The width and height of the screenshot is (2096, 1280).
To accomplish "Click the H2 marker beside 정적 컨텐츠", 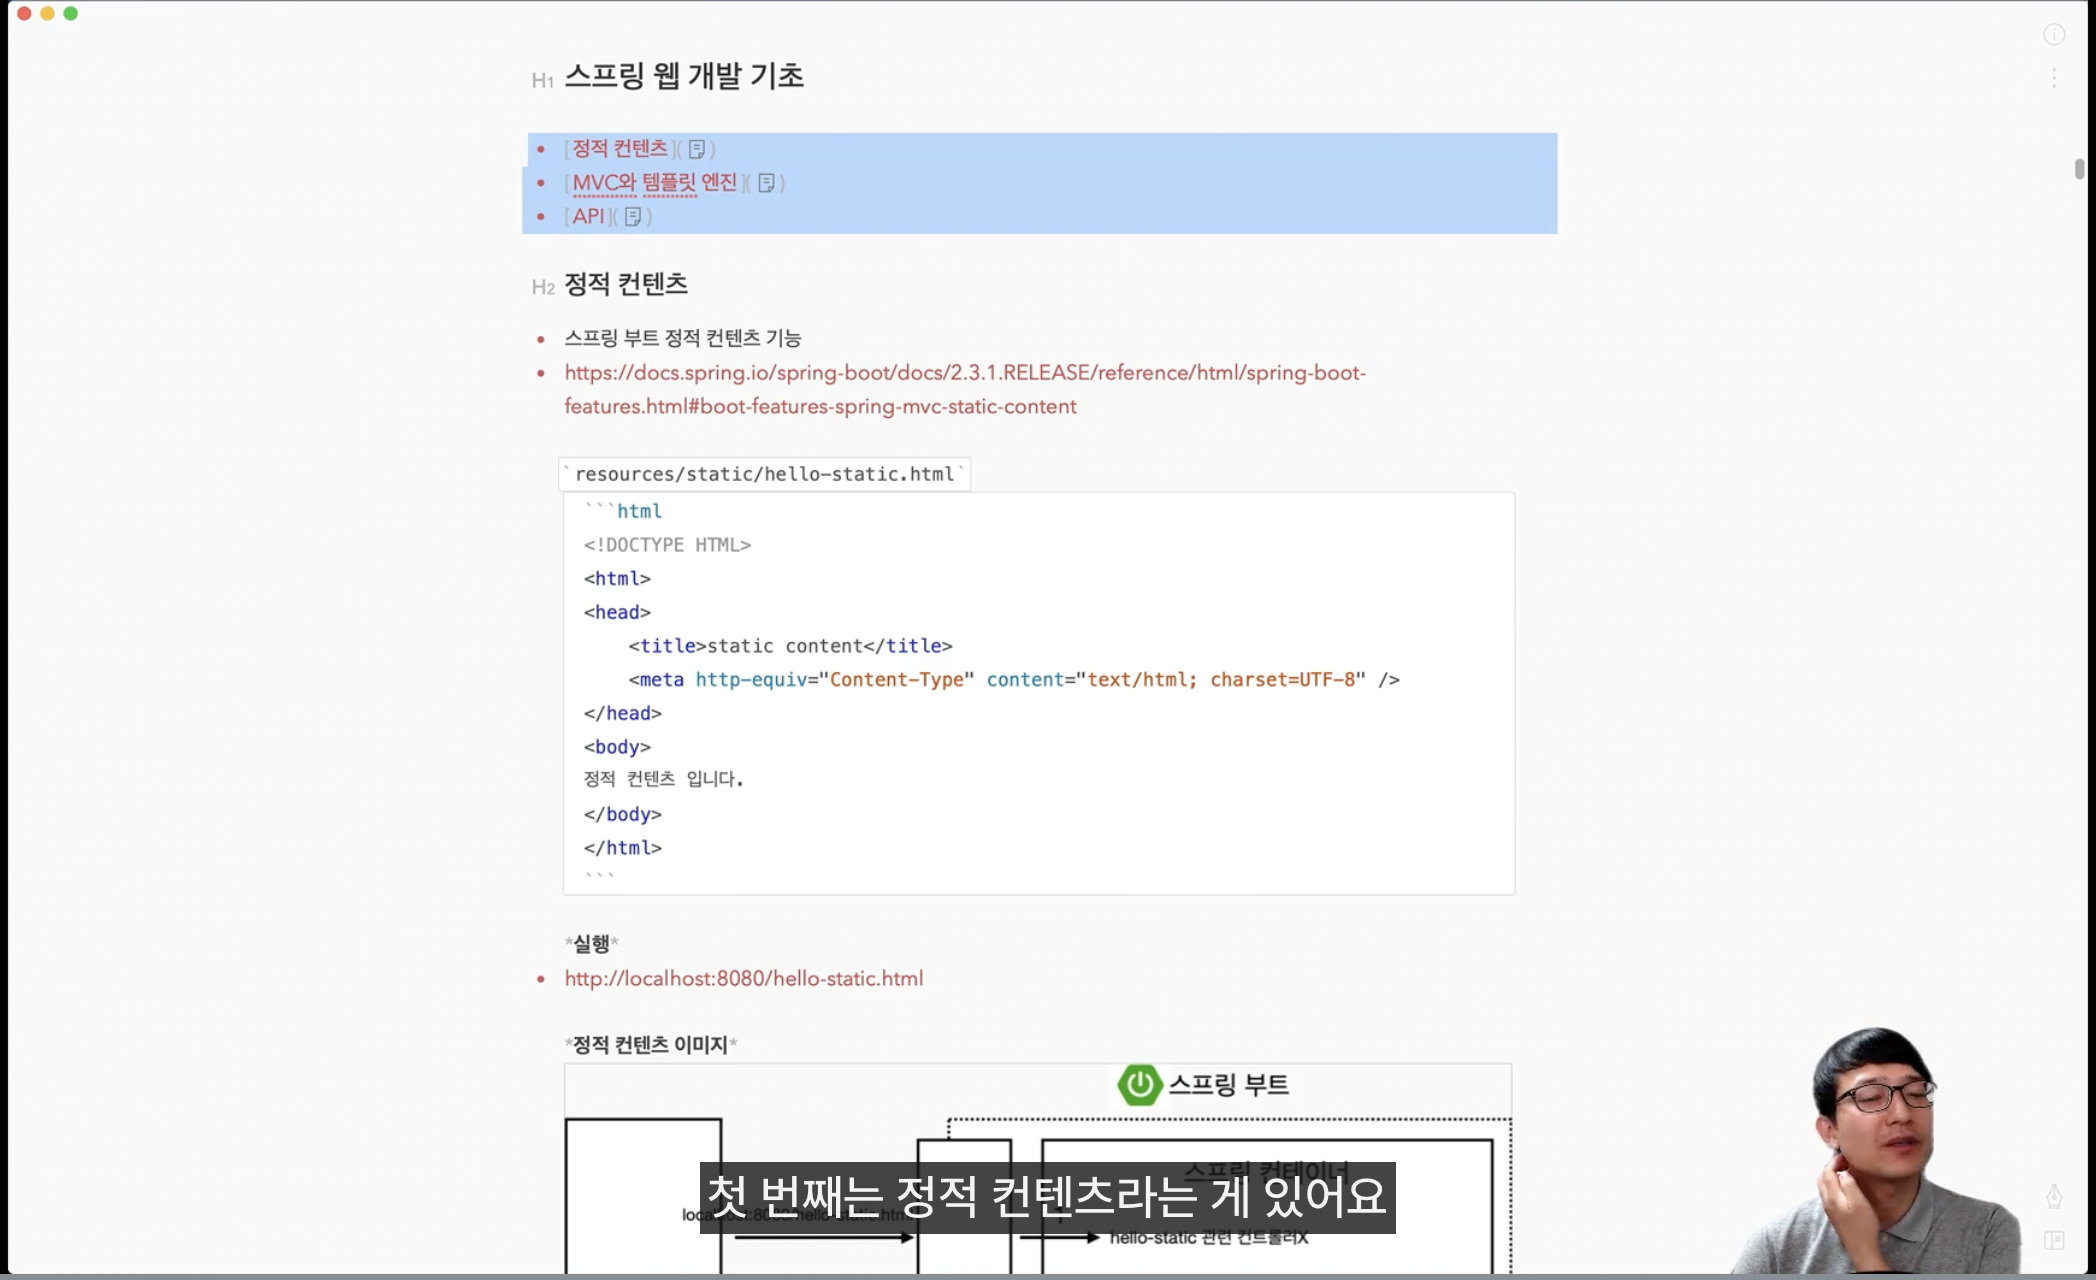I will click(x=543, y=288).
